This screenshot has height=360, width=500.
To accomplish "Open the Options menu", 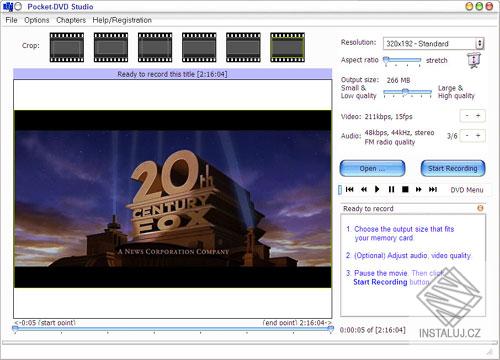I will [37, 20].
